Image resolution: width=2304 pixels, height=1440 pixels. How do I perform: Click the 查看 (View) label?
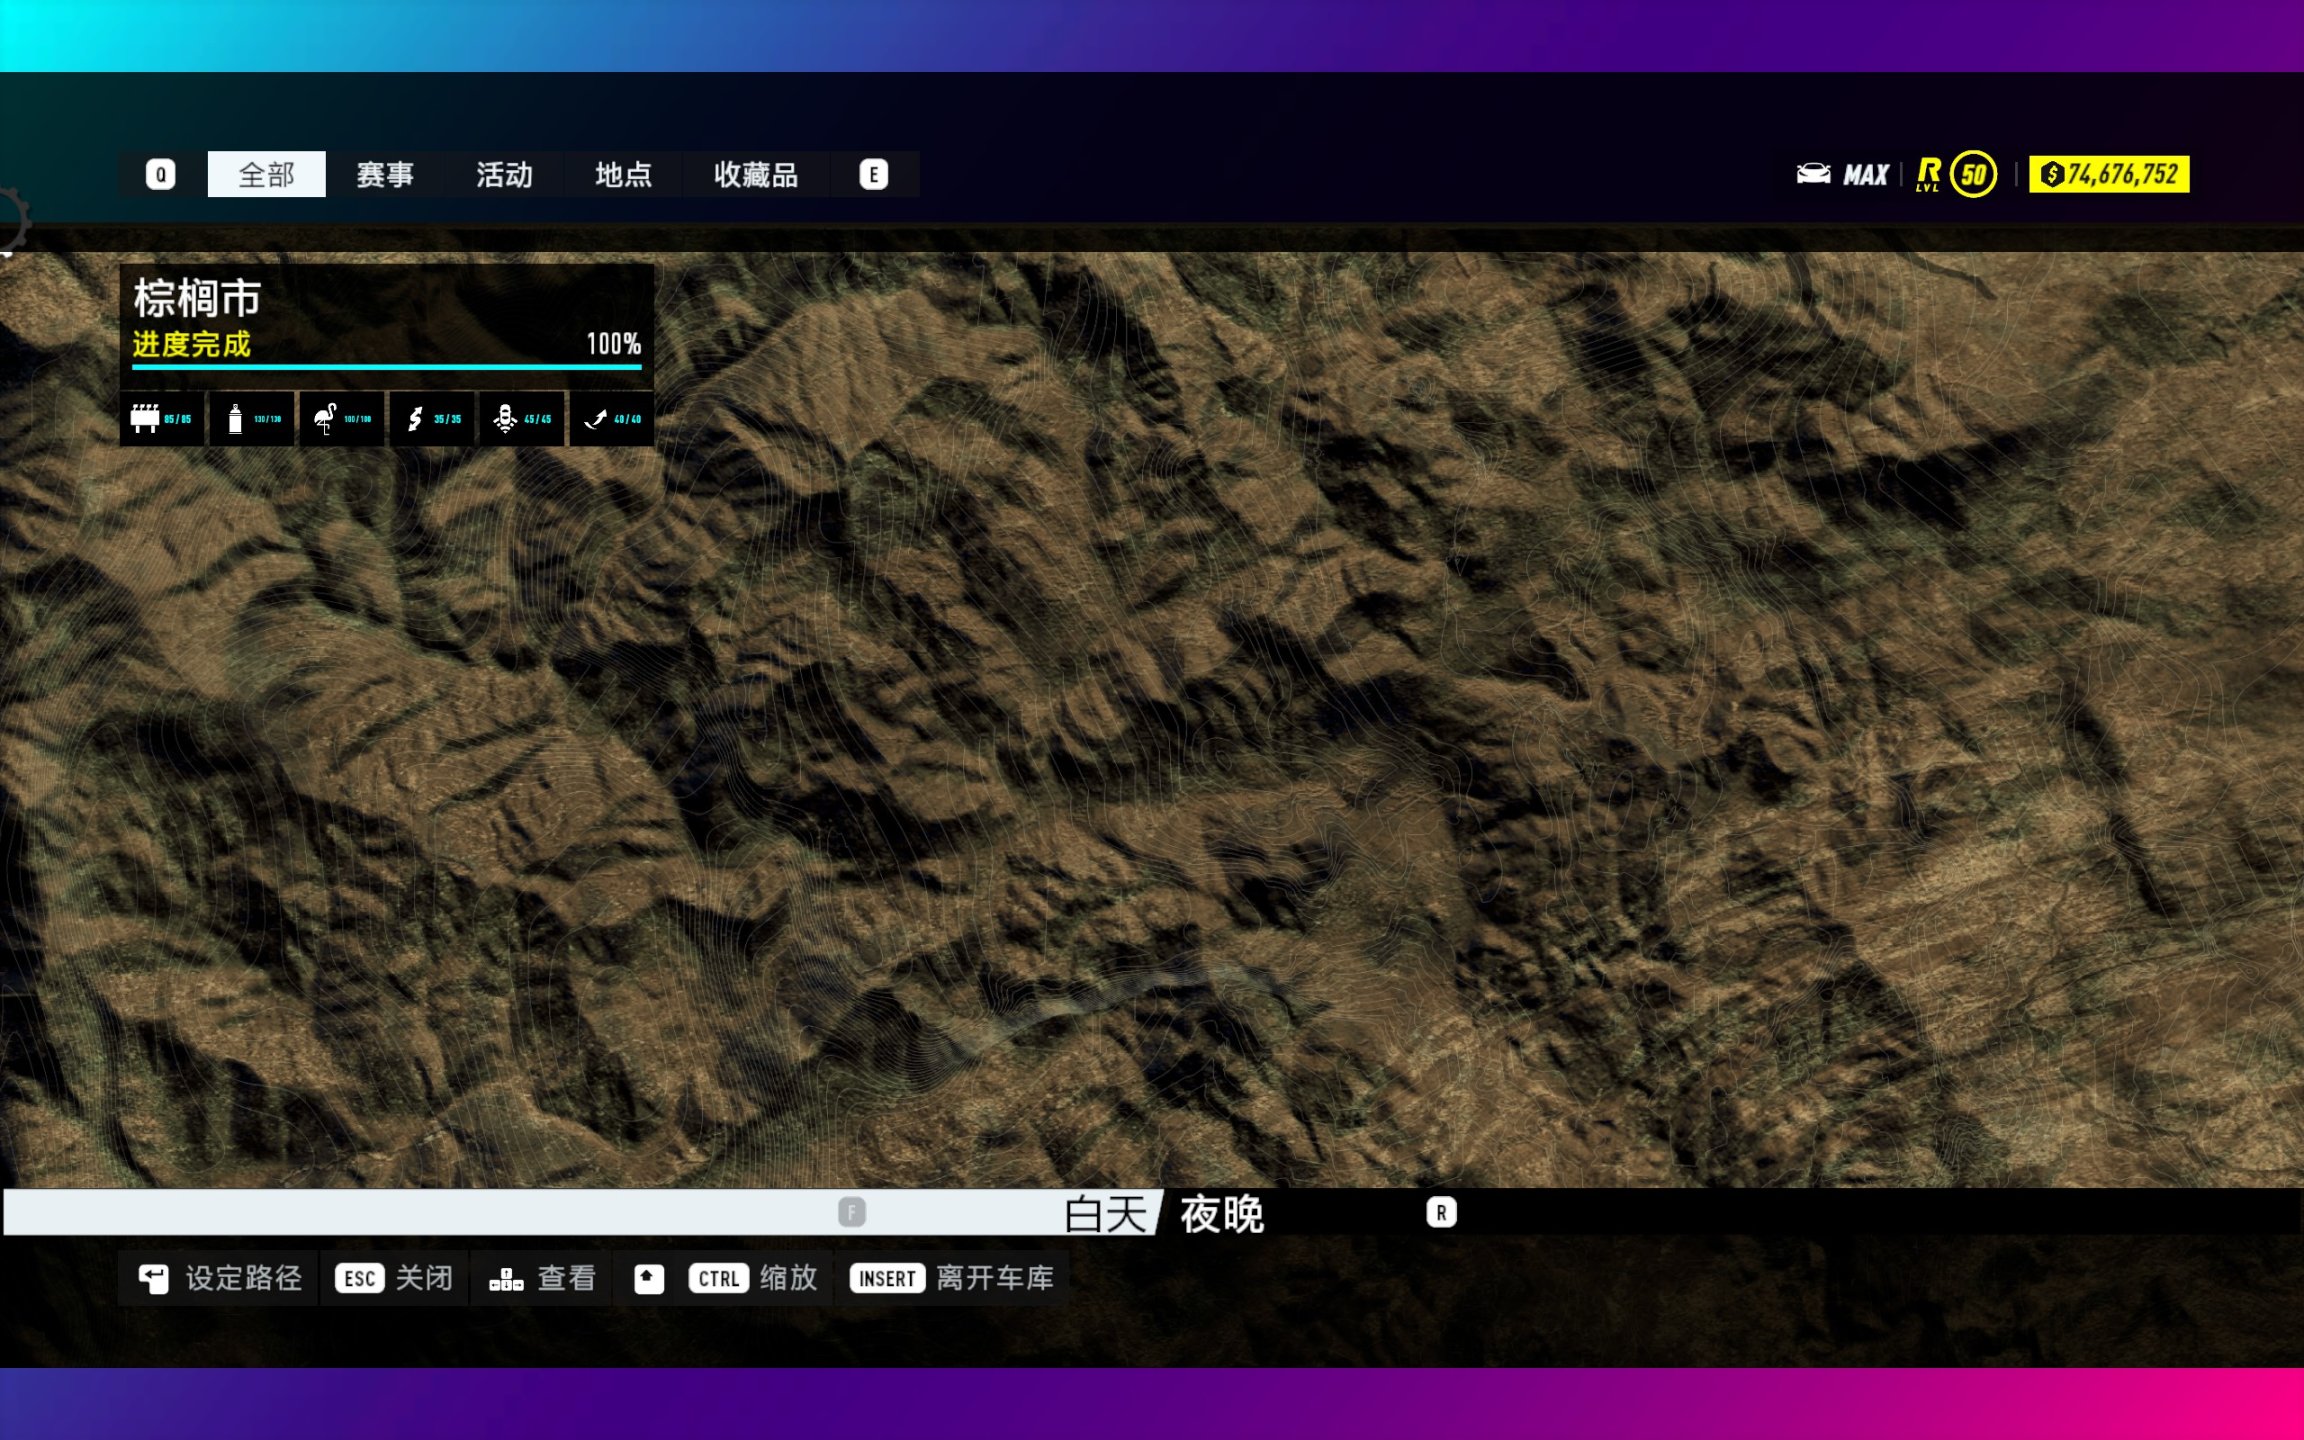tap(567, 1278)
